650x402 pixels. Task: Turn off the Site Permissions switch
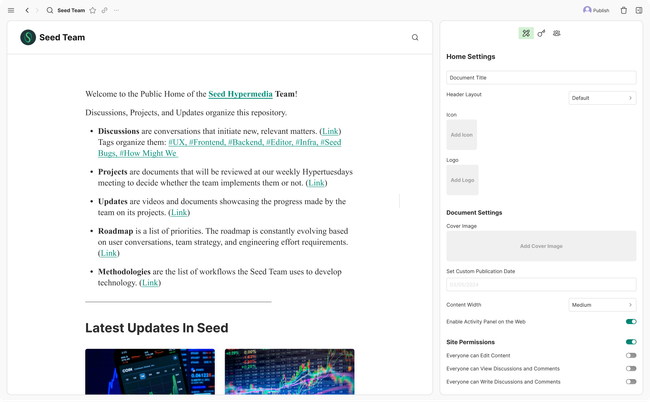[x=631, y=342]
